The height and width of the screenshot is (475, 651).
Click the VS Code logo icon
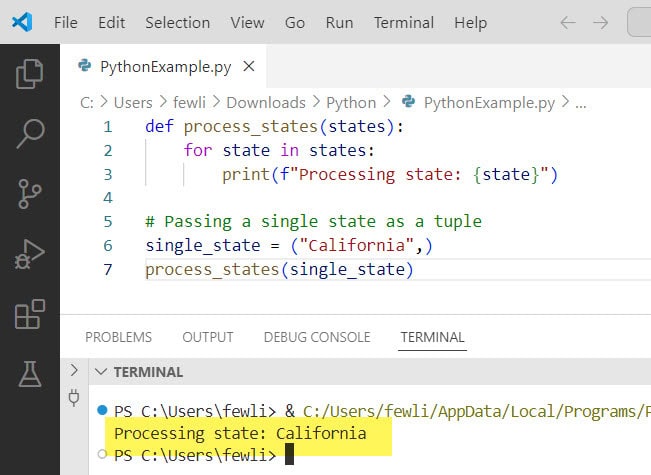[22, 22]
